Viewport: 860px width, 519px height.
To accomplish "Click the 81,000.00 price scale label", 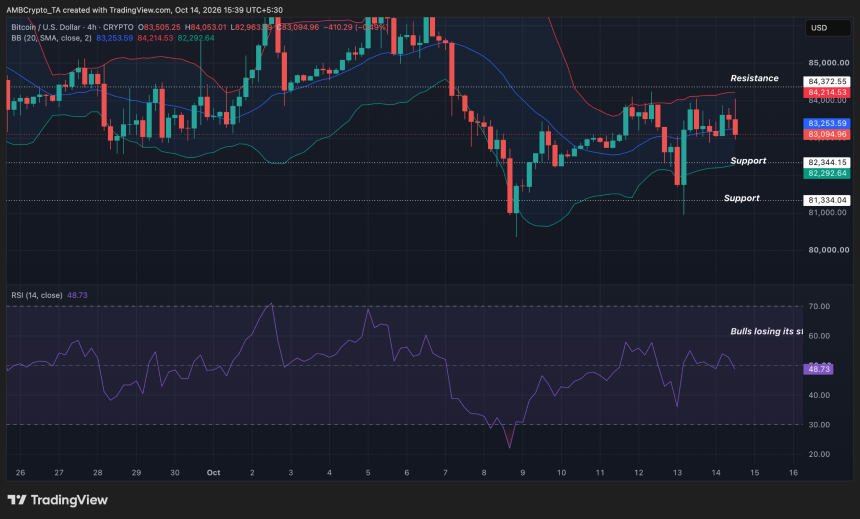I will point(828,212).
